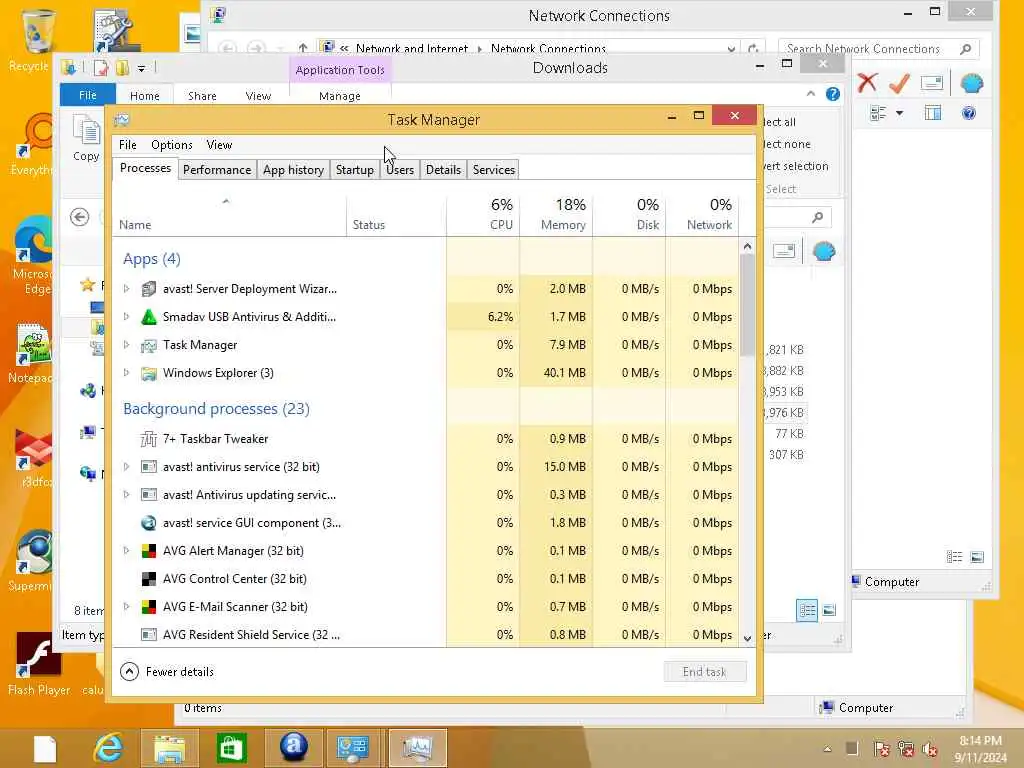The image size is (1024, 768).
Task: Open Network Connections address bar dropdown
Action: (x=731, y=48)
